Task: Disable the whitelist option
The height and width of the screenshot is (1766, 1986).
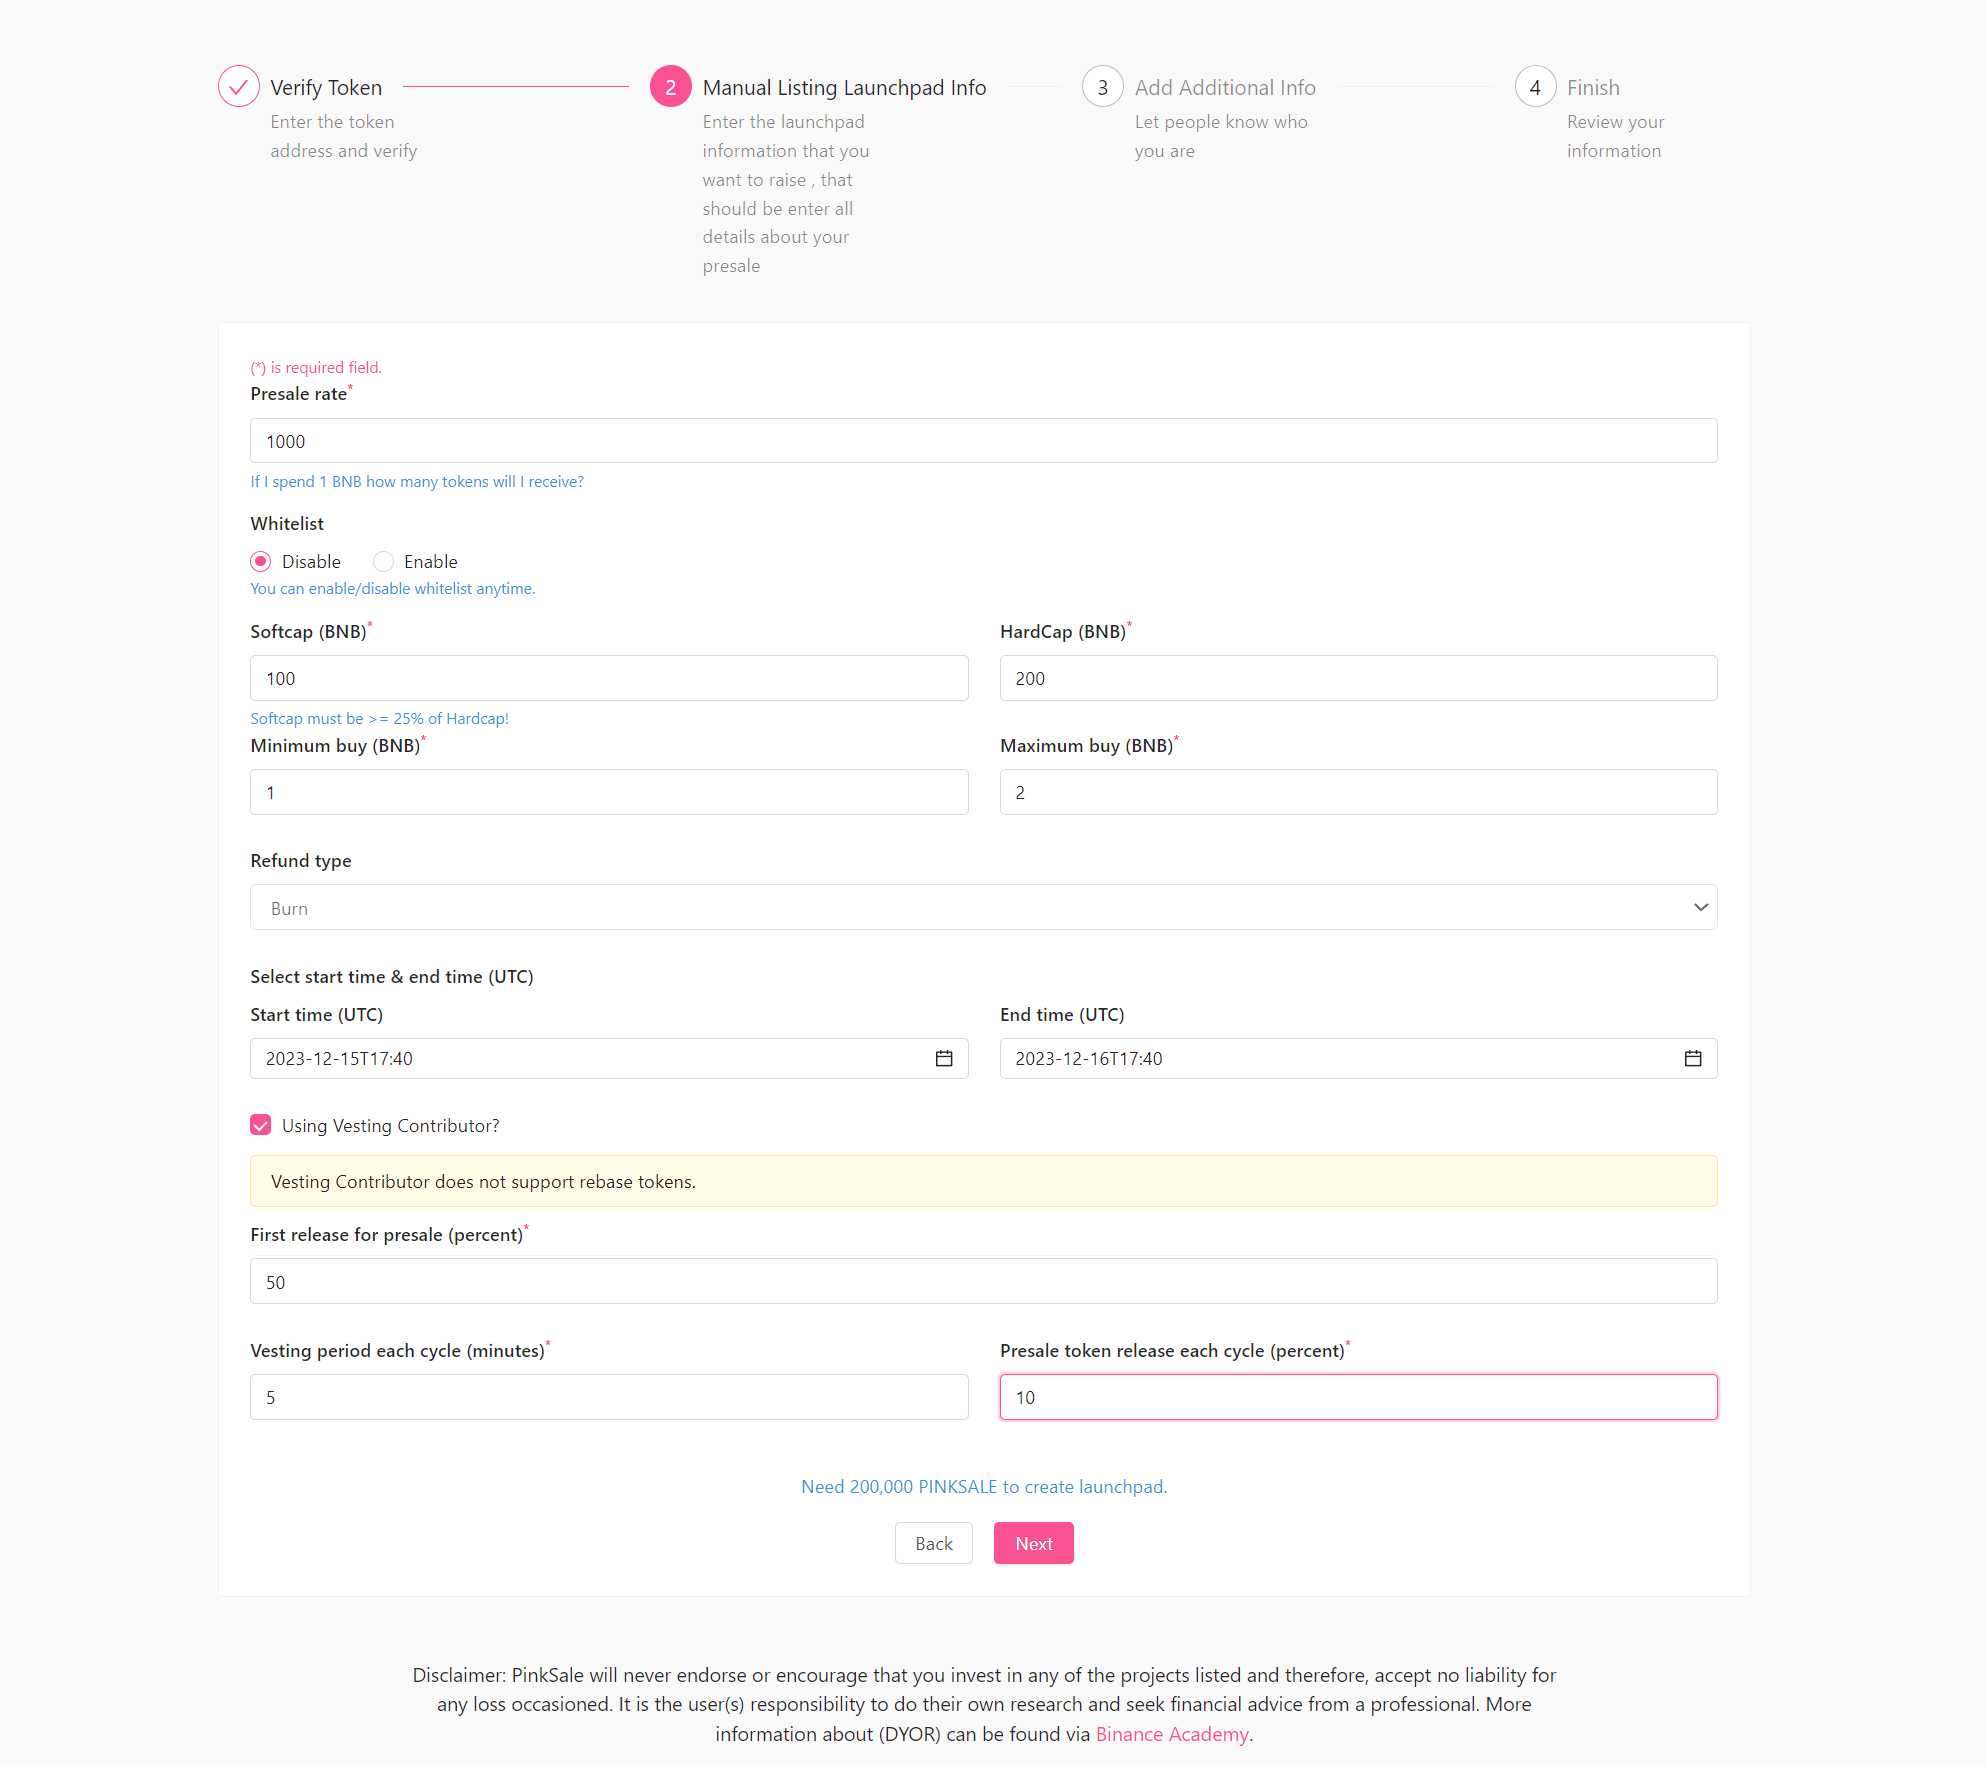Action: (x=260, y=561)
